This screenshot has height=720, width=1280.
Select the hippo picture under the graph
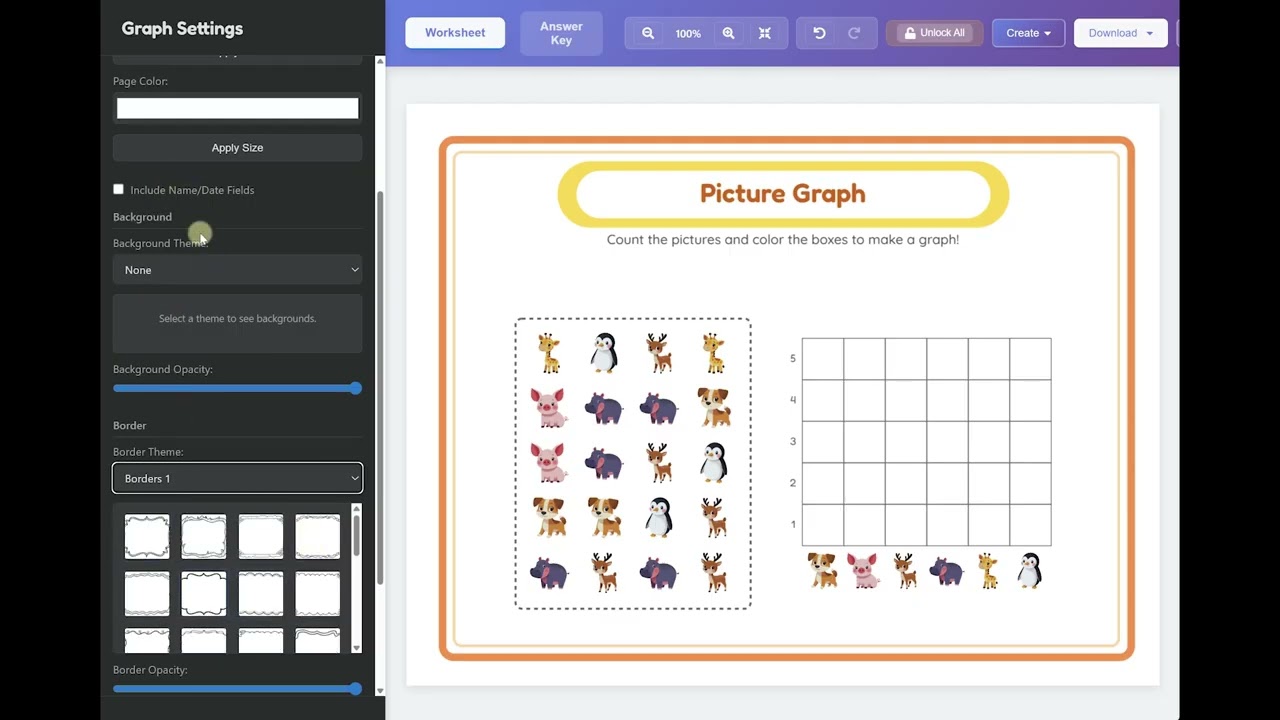click(x=946, y=571)
